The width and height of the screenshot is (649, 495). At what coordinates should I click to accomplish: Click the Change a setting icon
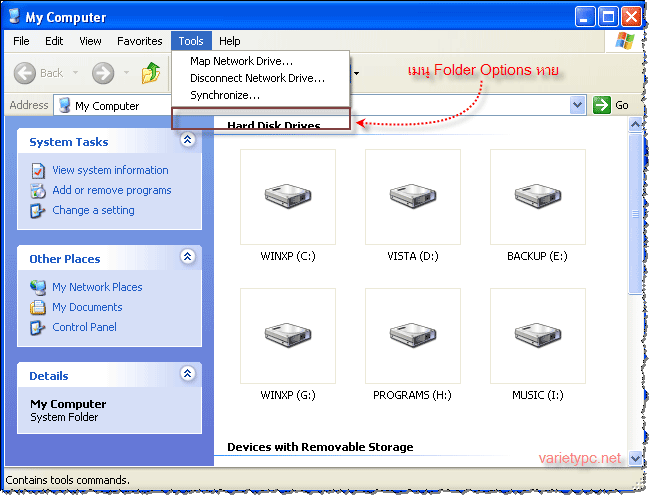click(x=37, y=211)
